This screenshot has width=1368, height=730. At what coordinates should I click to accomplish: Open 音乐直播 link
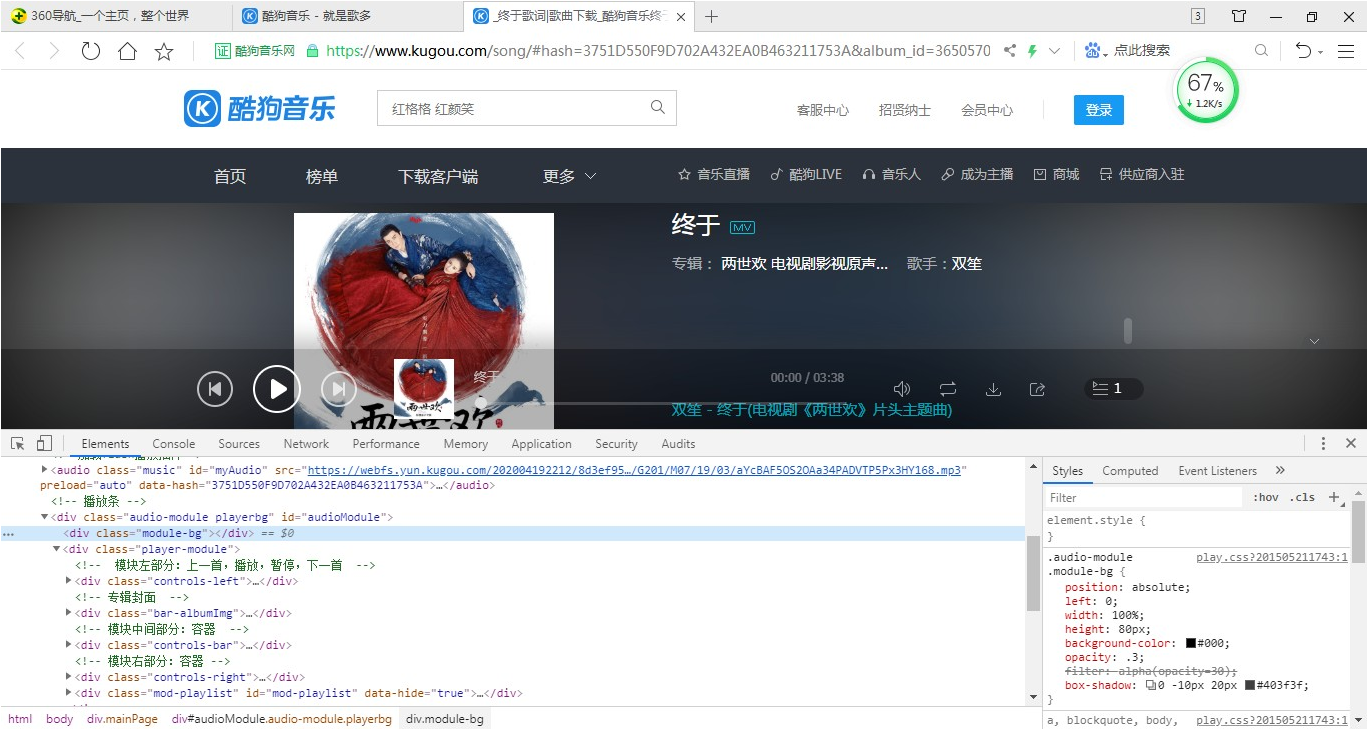(714, 174)
